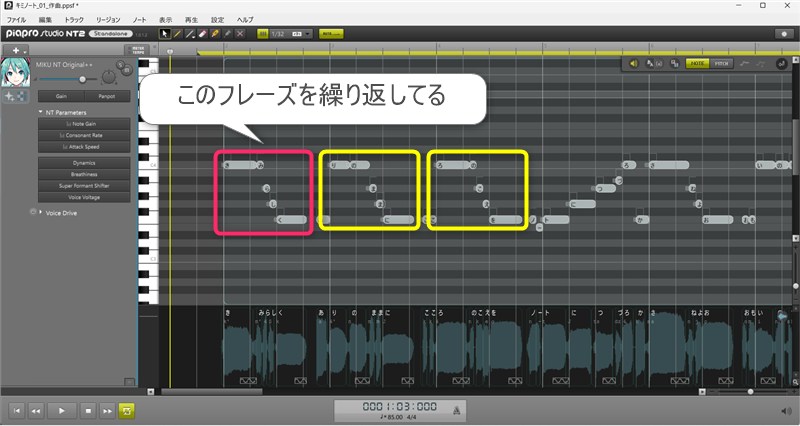
Task: Click the lyric/phoneme display icon
Action: click(653, 64)
